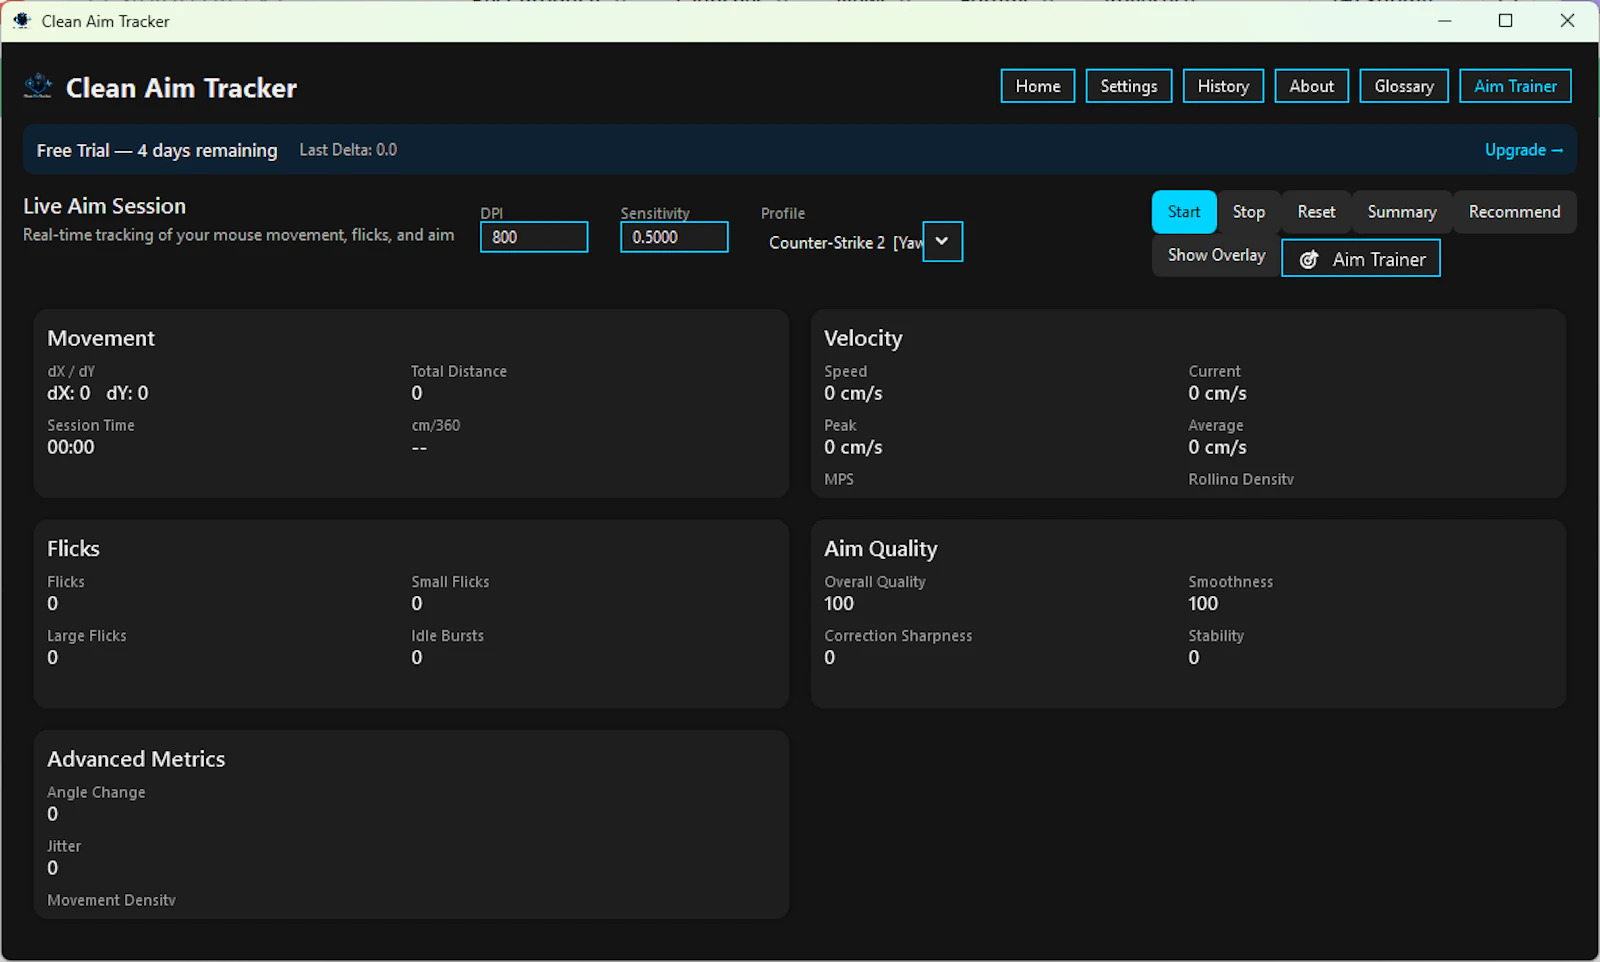Click the Movement Density label
Viewport: 1600px width, 962px height.
(111, 900)
